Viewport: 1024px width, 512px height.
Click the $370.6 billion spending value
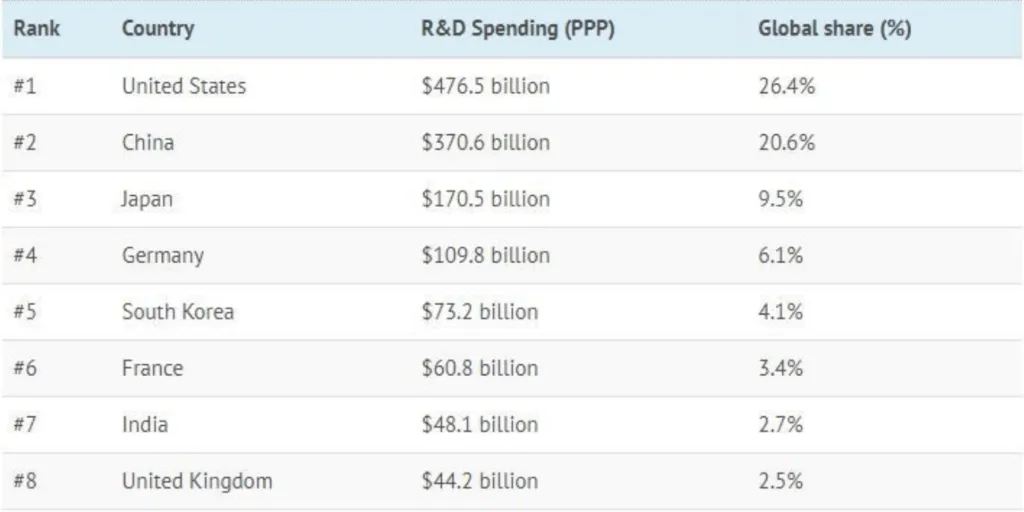point(486,142)
